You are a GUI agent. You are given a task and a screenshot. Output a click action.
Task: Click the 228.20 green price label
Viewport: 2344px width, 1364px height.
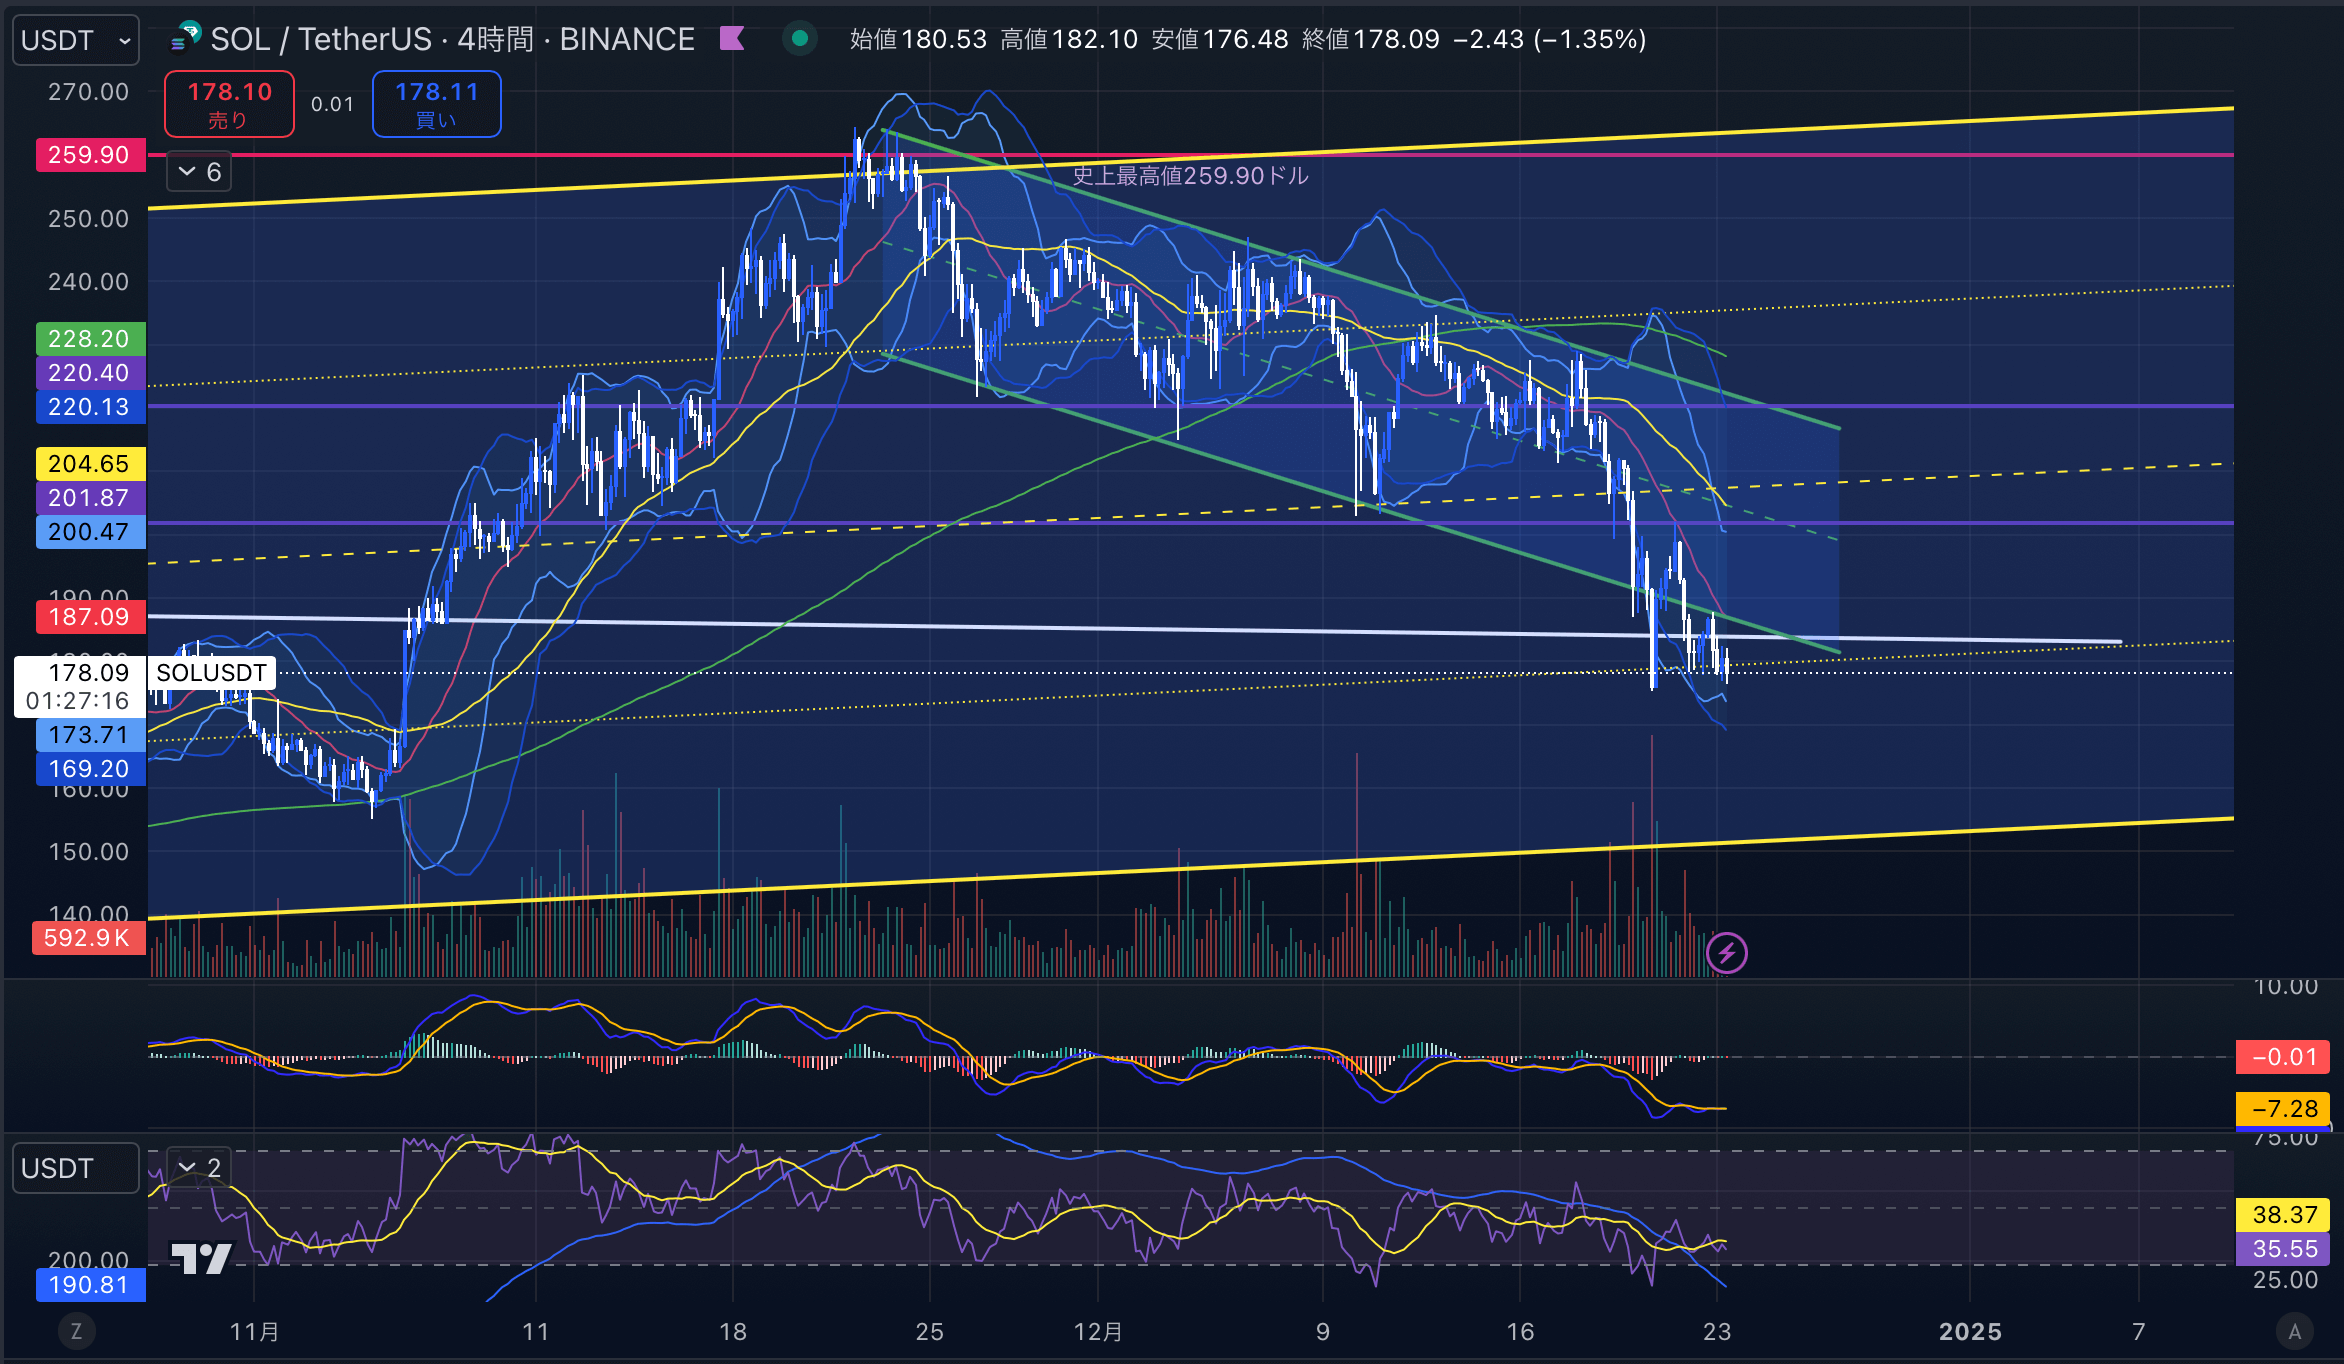90,339
